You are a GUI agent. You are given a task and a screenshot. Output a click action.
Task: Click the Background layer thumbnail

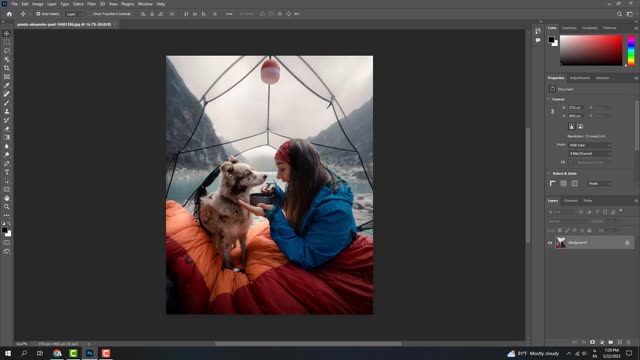(561, 243)
